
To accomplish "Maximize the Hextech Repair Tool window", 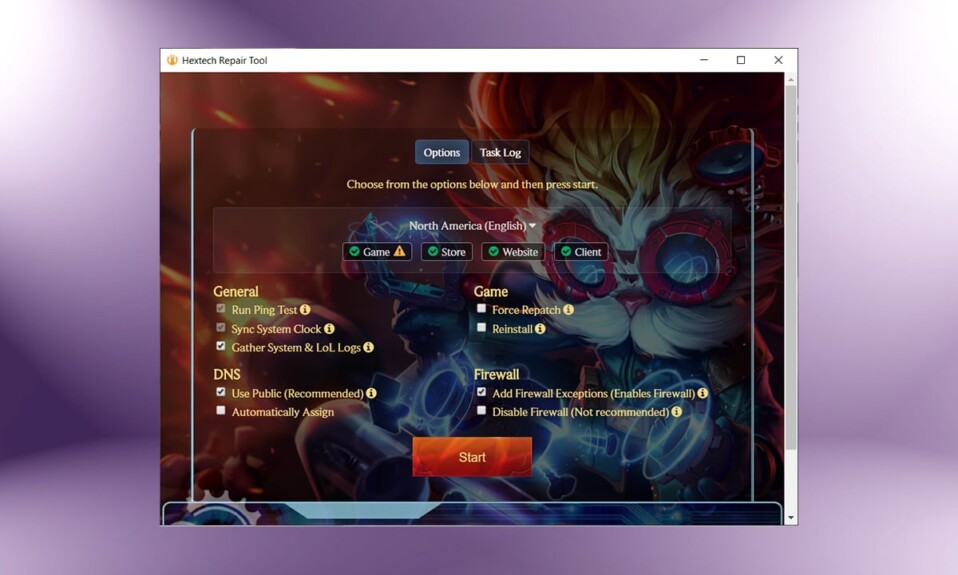I will [x=740, y=60].
